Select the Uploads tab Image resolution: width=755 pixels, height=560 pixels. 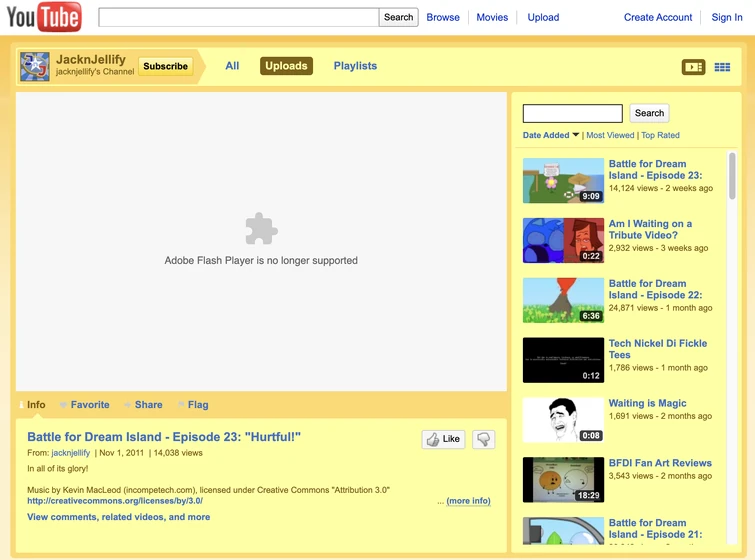tap(286, 66)
